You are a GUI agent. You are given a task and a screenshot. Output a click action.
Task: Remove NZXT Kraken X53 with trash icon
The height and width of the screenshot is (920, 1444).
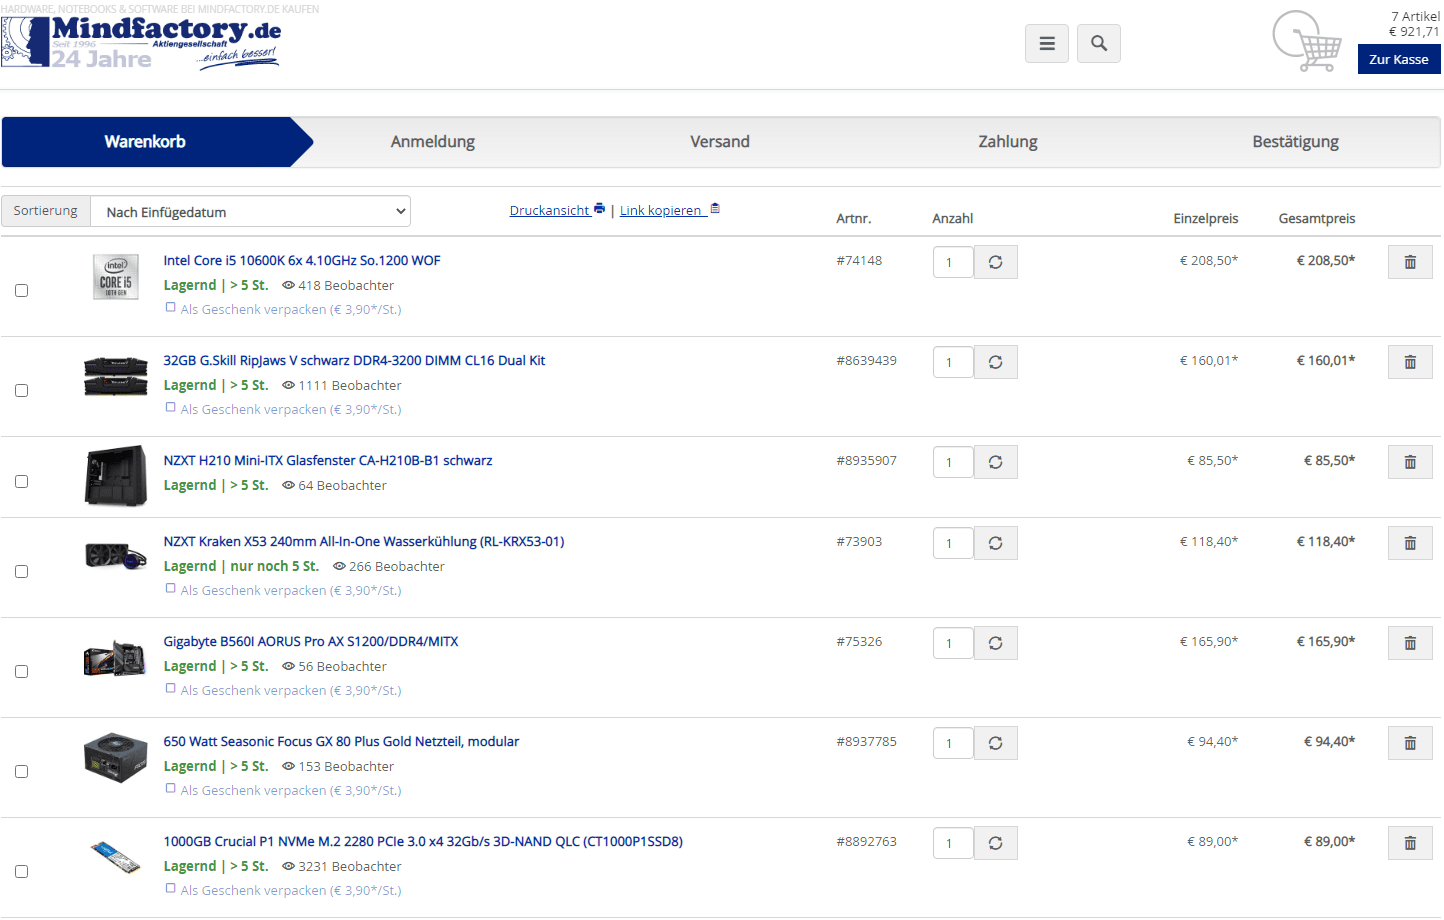tap(1410, 543)
